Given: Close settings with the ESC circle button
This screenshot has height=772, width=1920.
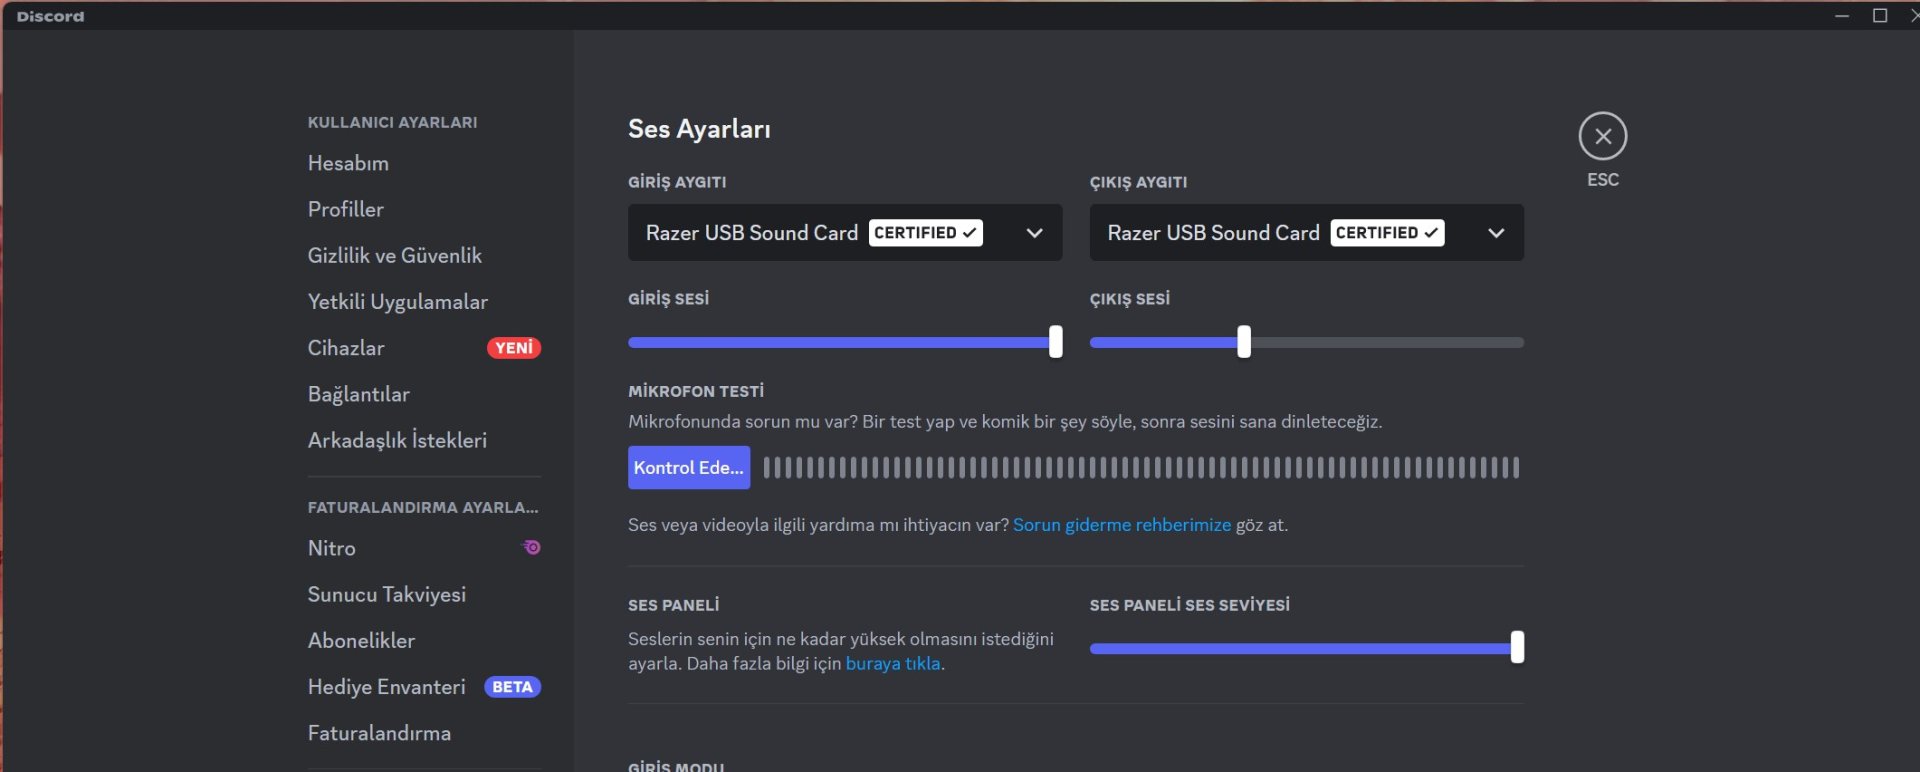Looking at the screenshot, I should pos(1603,136).
